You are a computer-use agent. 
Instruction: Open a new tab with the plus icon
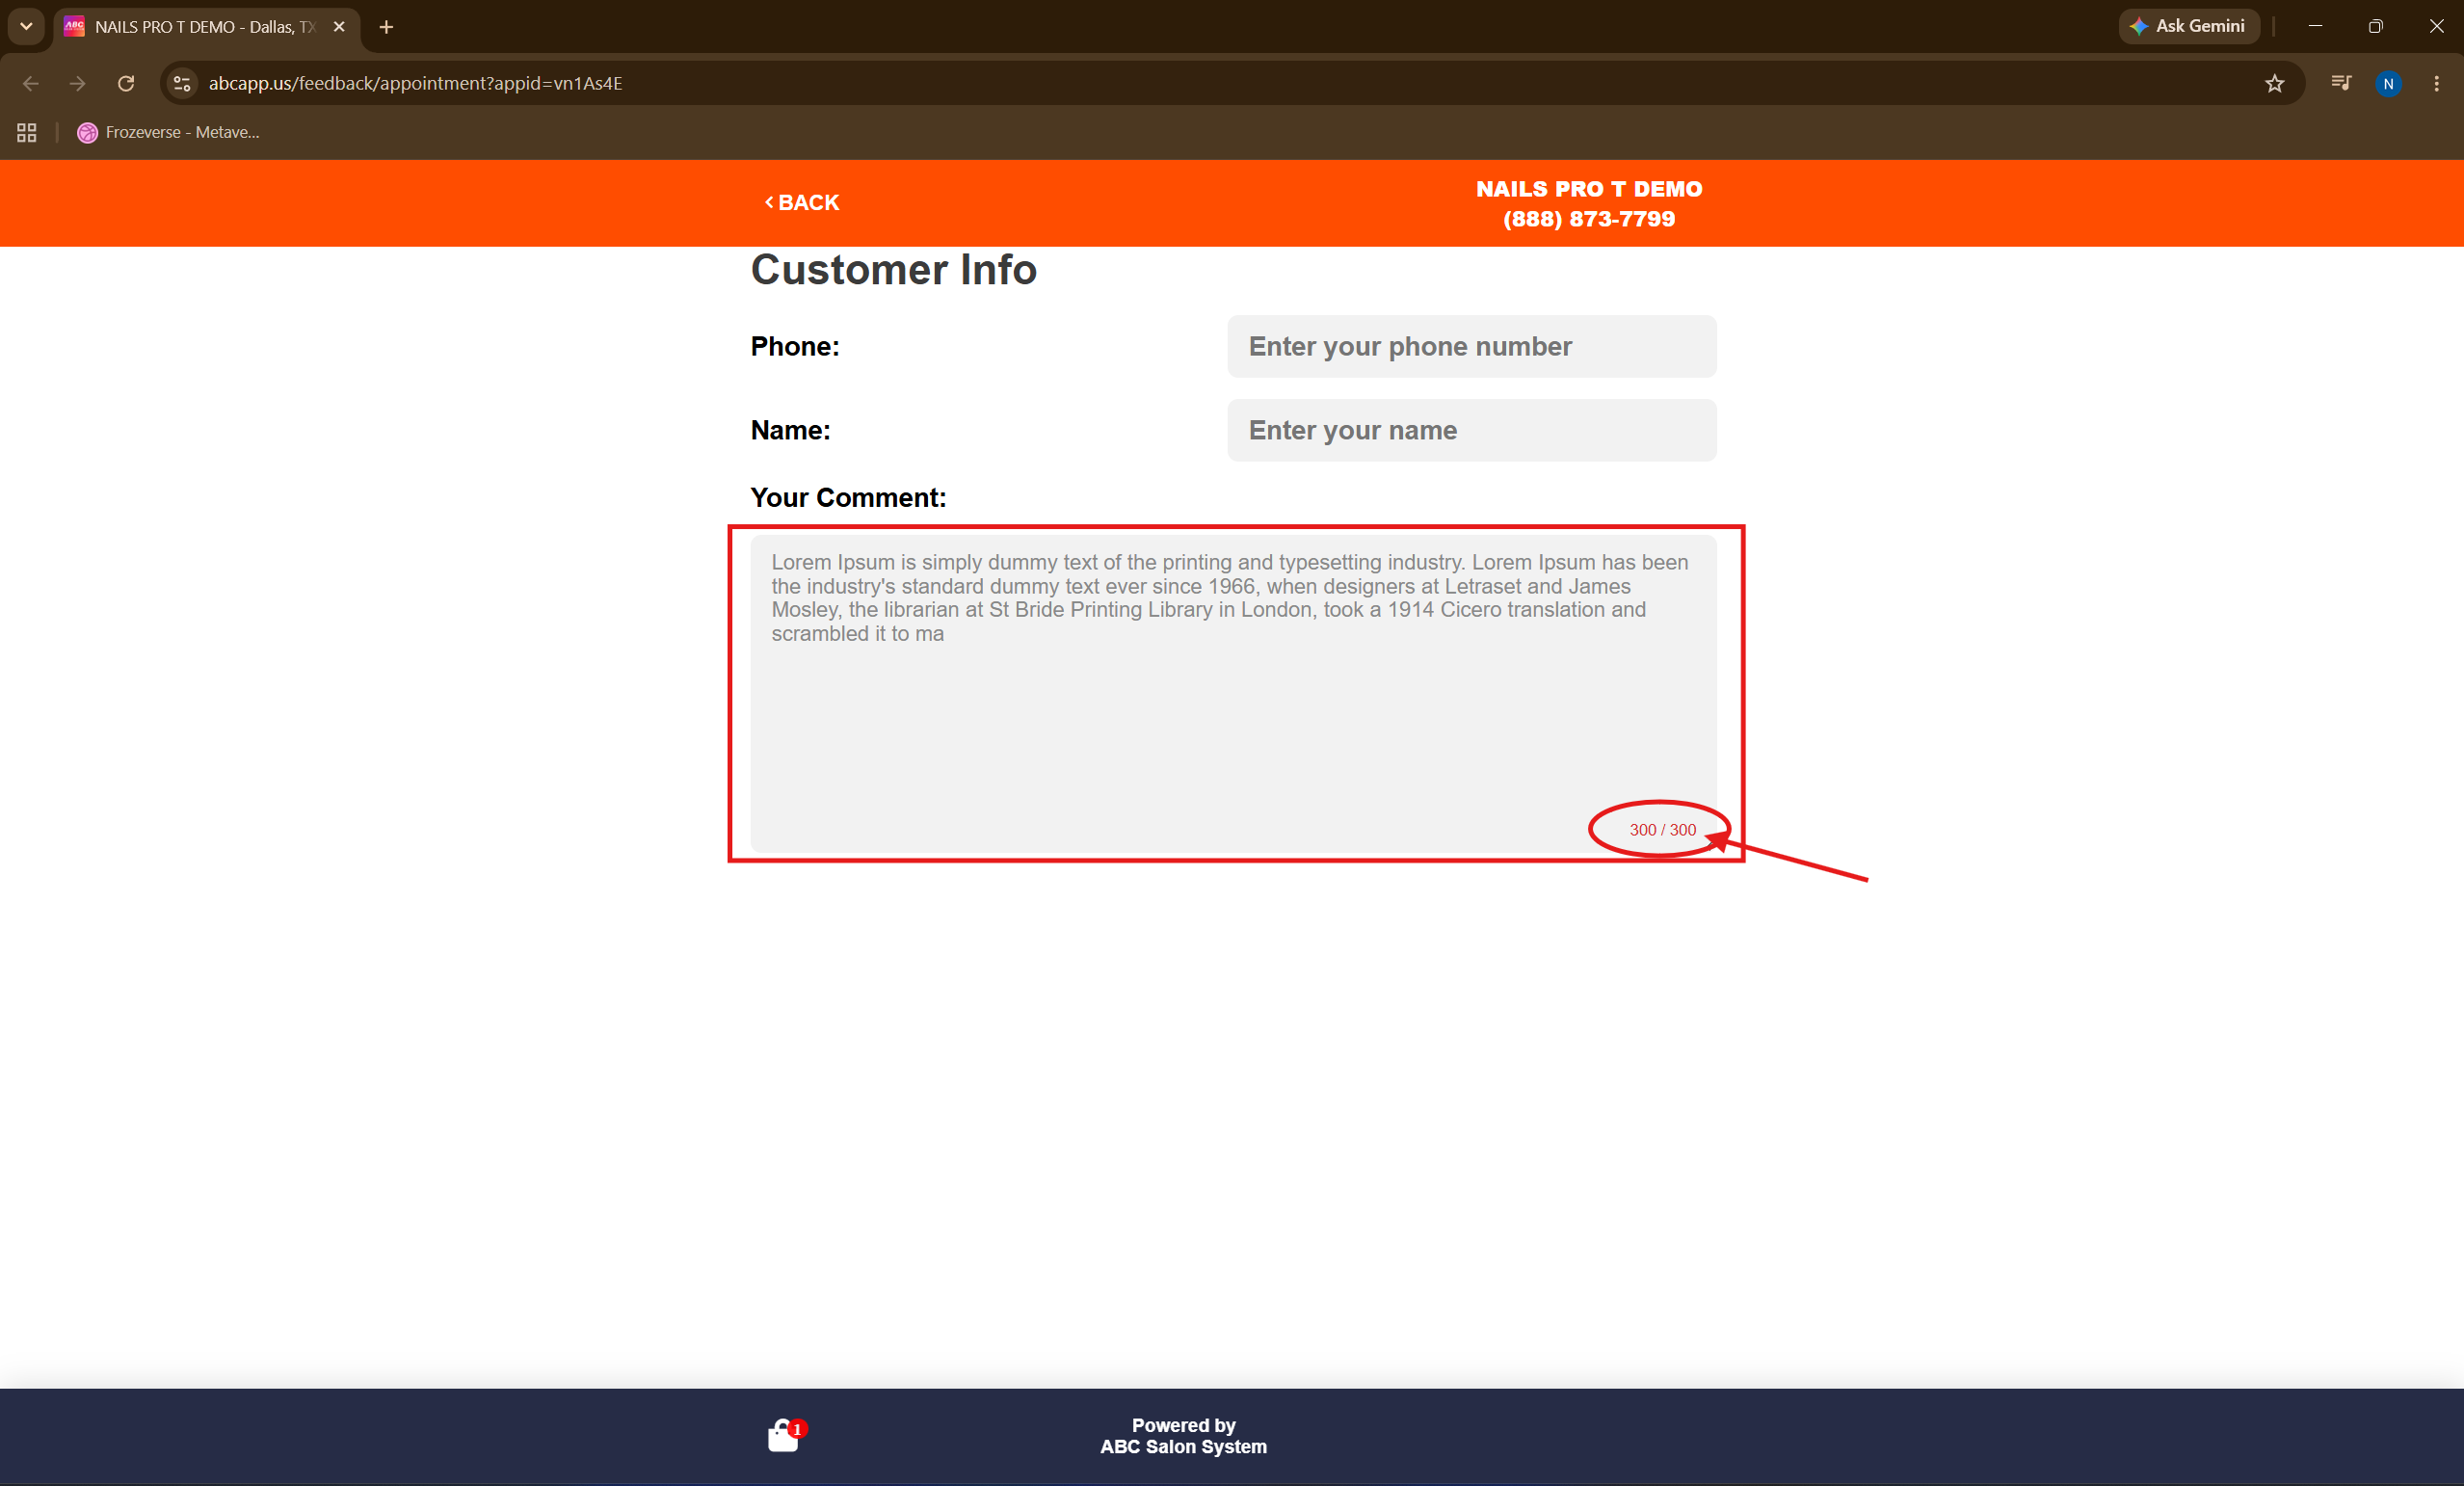[x=386, y=27]
